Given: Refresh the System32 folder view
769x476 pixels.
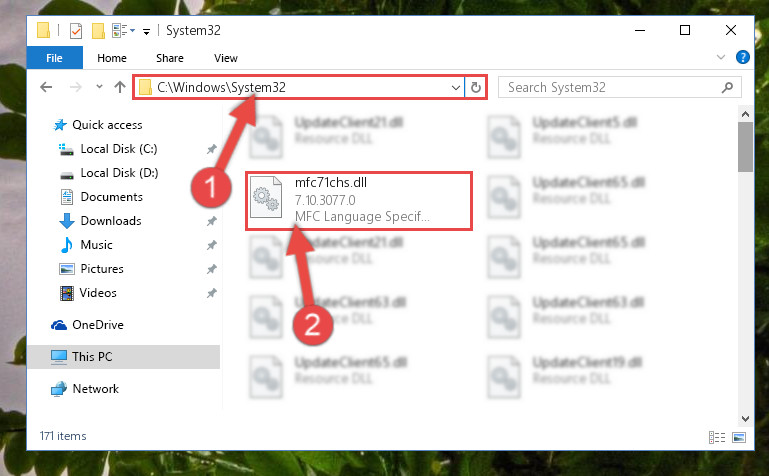Looking at the screenshot, I should coord(476,88).
